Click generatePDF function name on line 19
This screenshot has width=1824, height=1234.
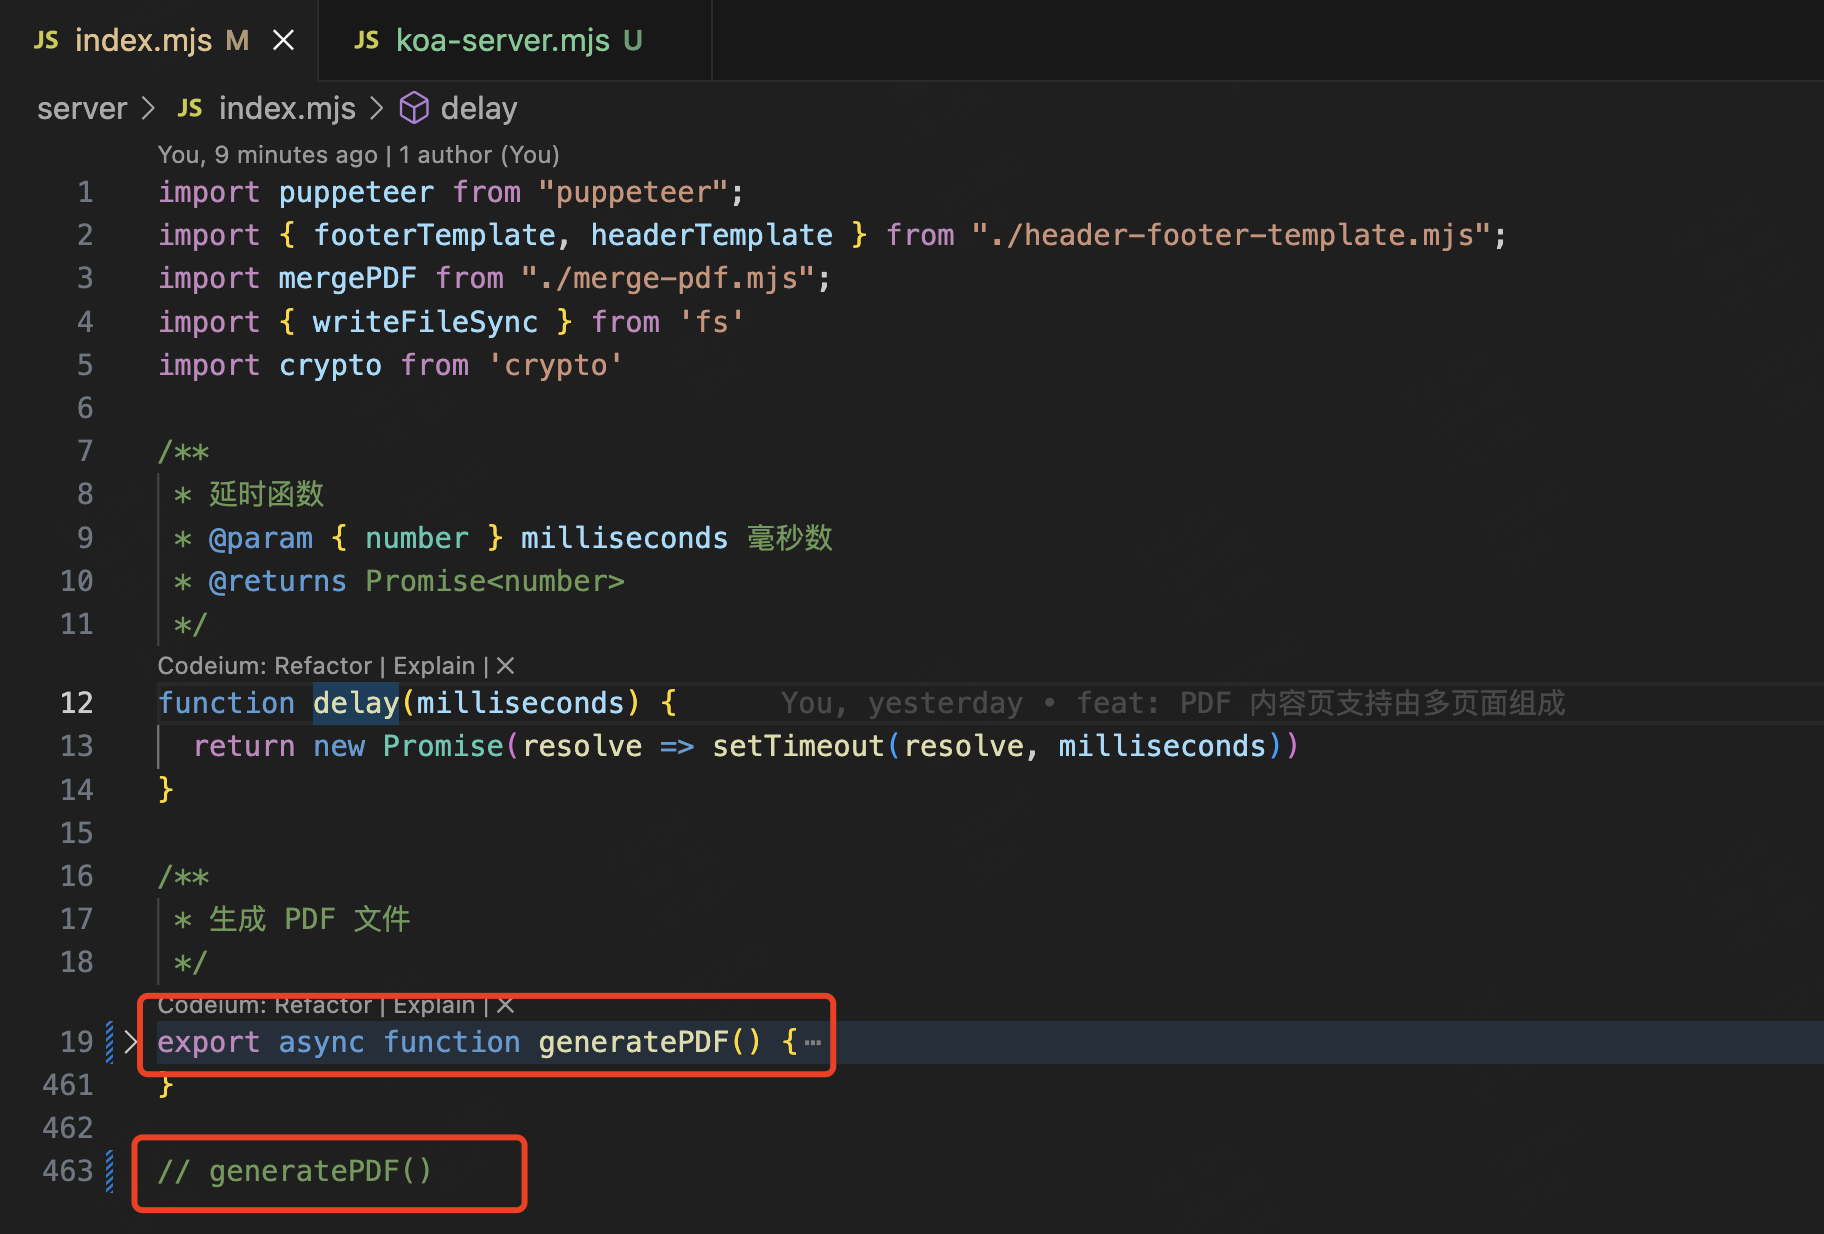click(634, 1042)
